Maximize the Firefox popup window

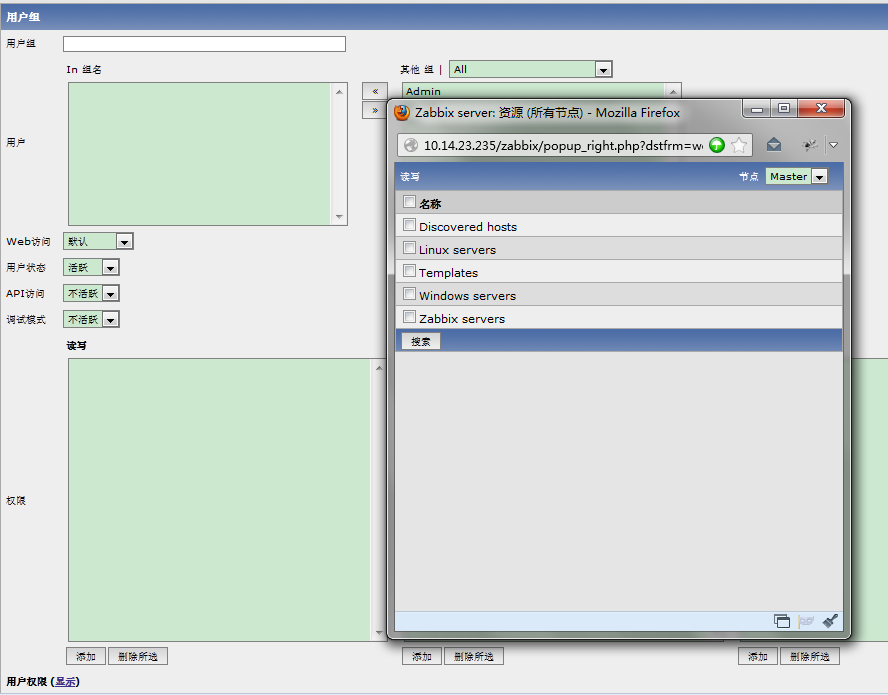(784, 108)
